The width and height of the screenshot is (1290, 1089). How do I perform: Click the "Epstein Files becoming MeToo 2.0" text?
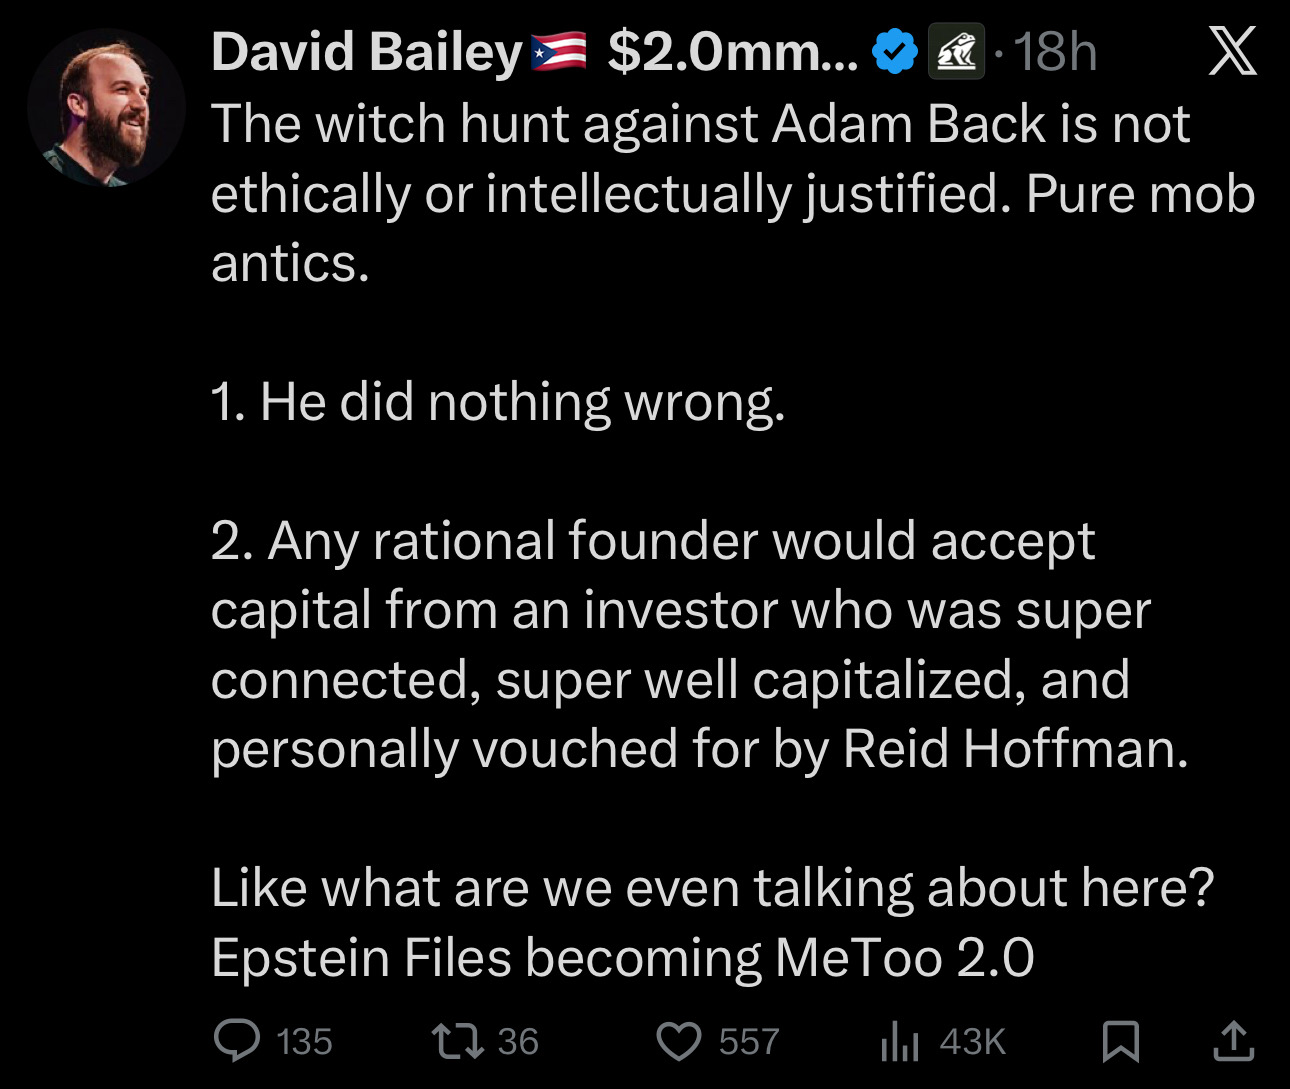tap(622, 958)
